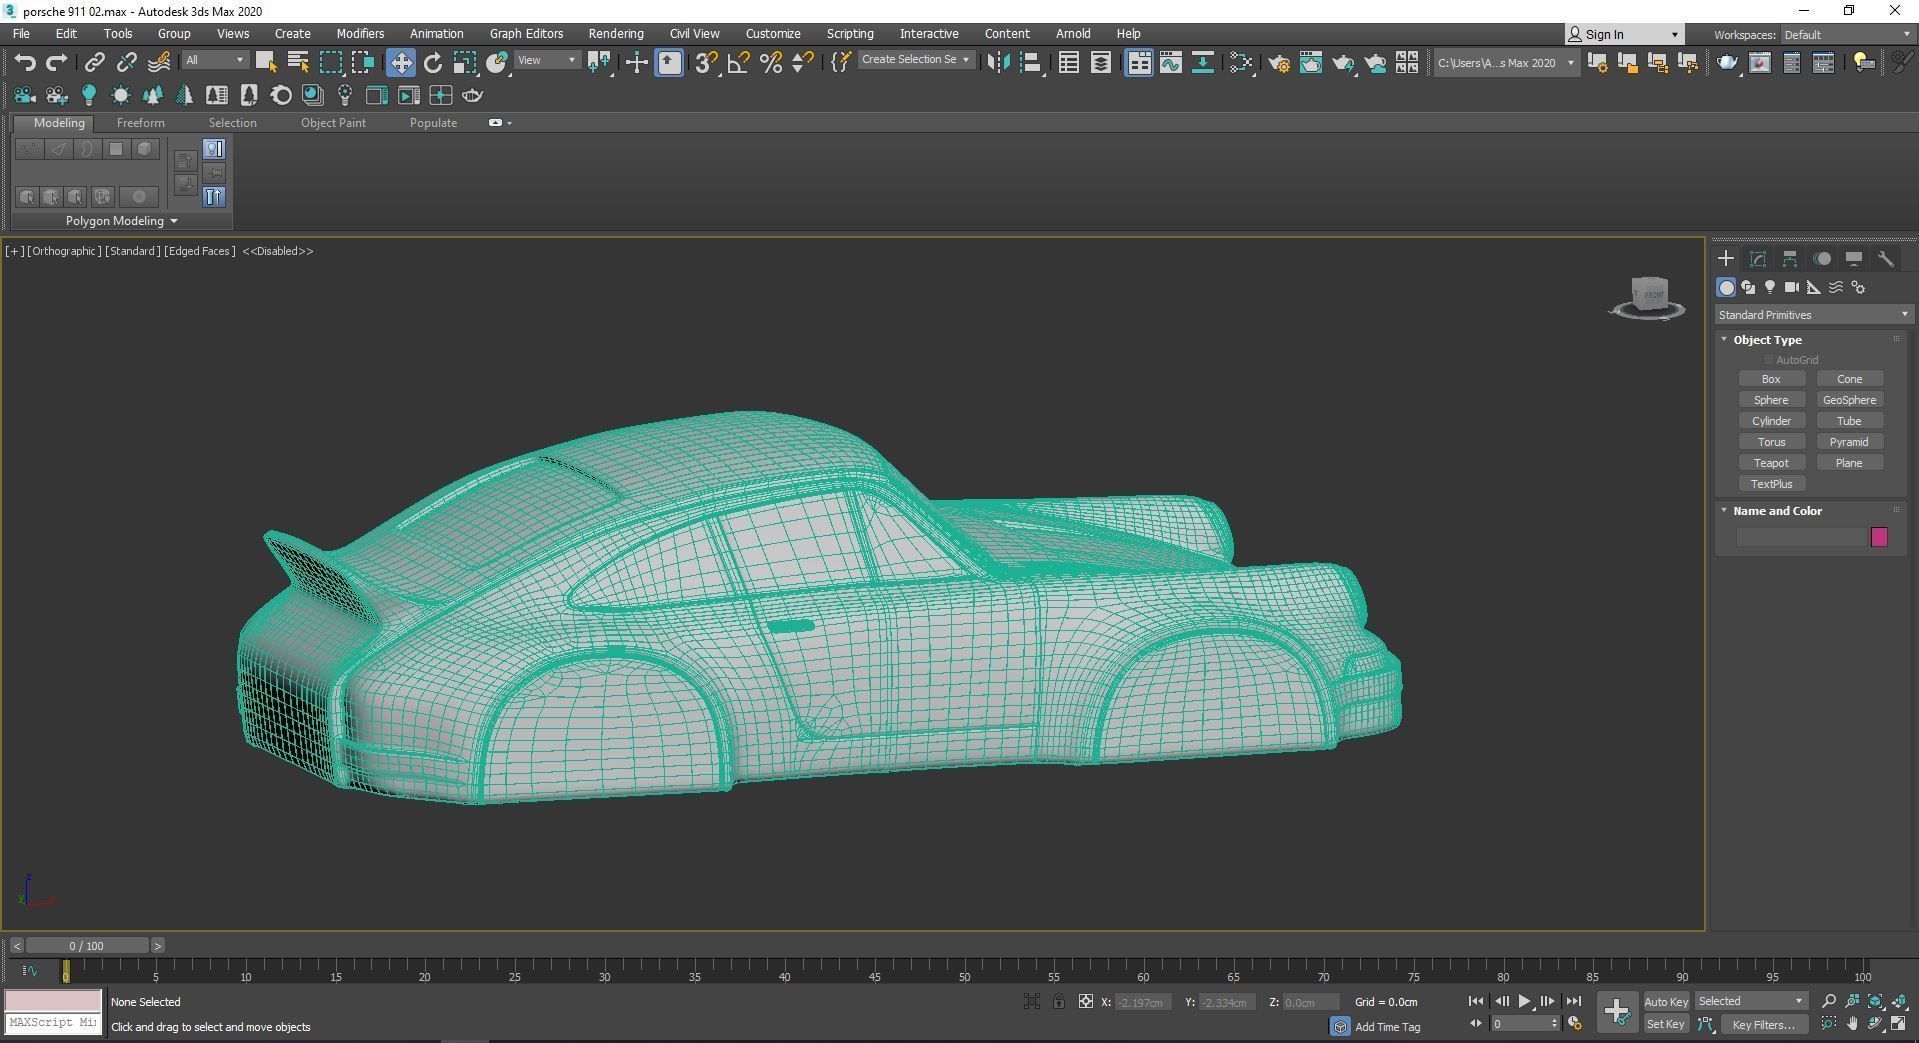This screenshot has height=1043, width=1919.
Task: Select the Select and Scale tool
Action: [465, 62]
